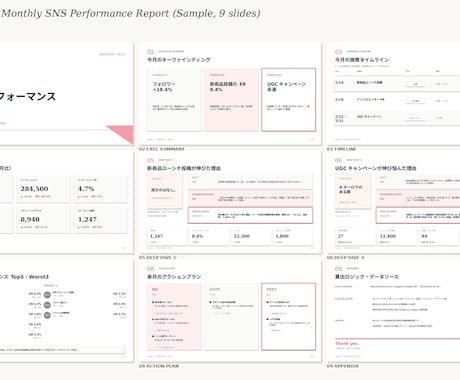Open the 06 UGC campaign slide thumbnail
This screenshot has width=460, height=380.
[x=394, y=202]
